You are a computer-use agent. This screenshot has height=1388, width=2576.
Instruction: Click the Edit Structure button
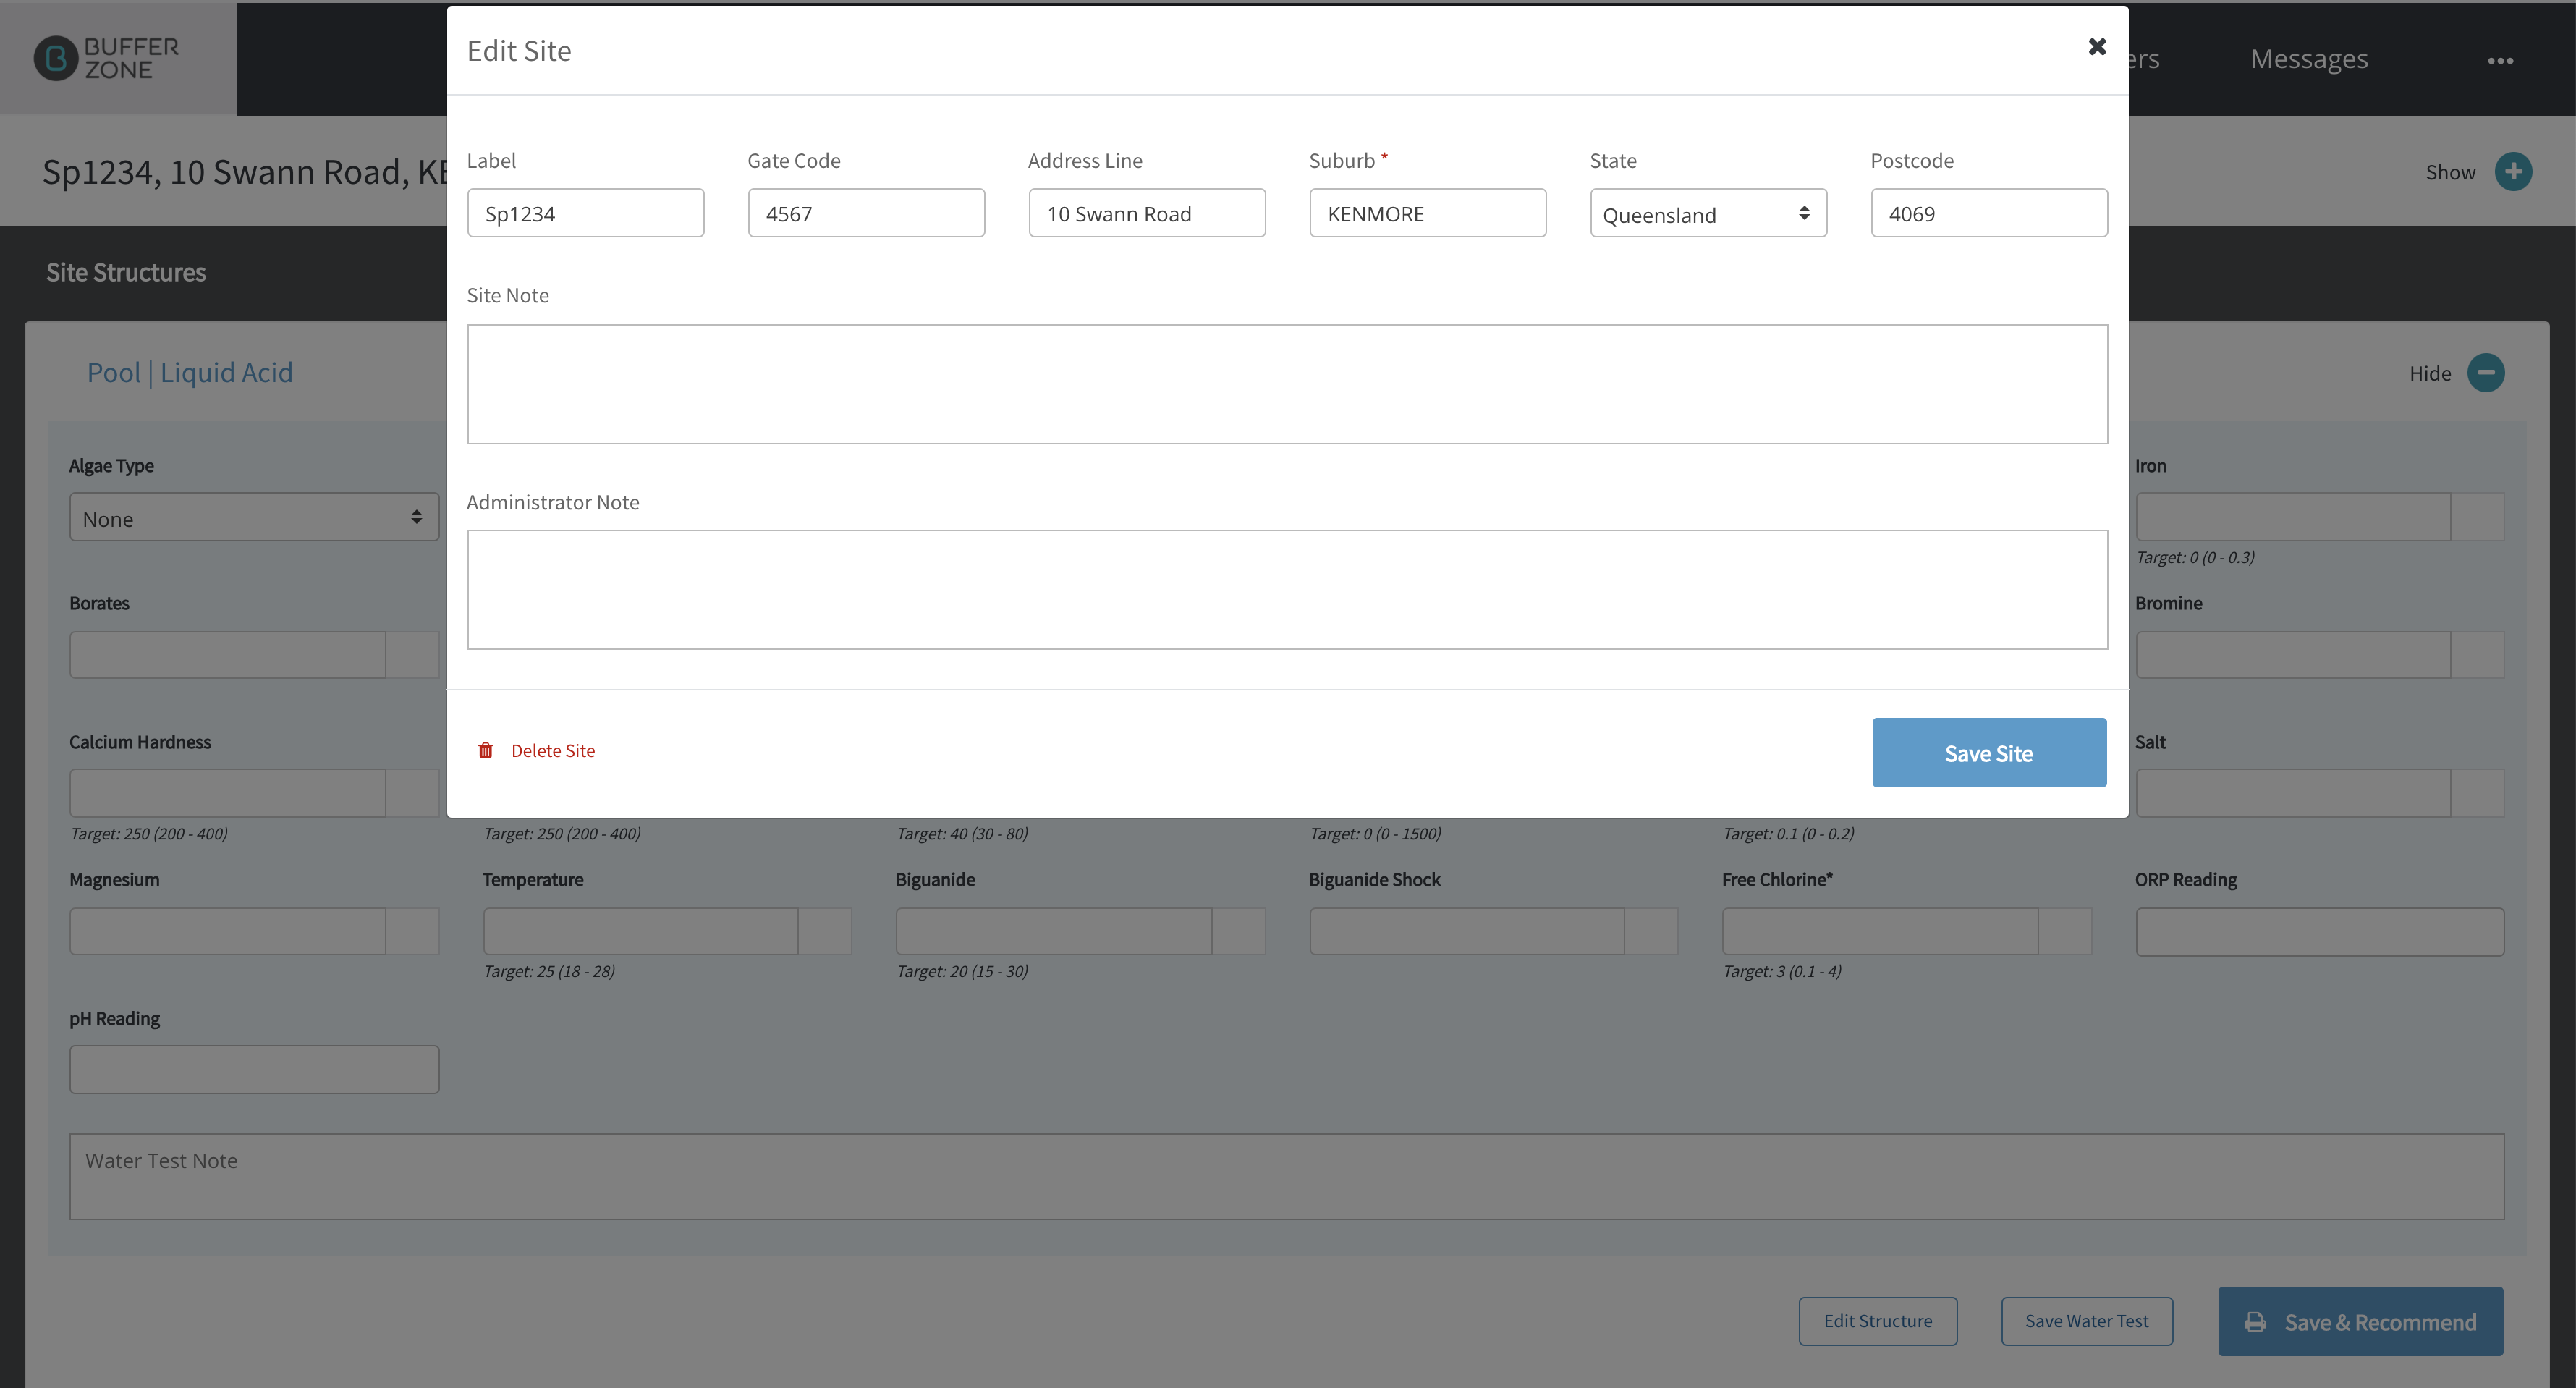click(1878, 1321)
